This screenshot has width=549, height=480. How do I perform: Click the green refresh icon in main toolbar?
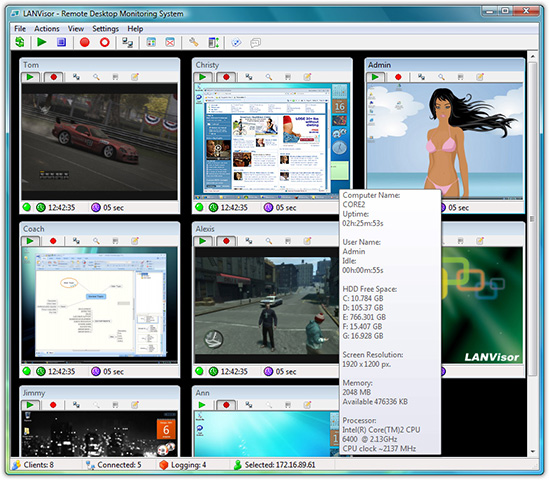(20, 42)
